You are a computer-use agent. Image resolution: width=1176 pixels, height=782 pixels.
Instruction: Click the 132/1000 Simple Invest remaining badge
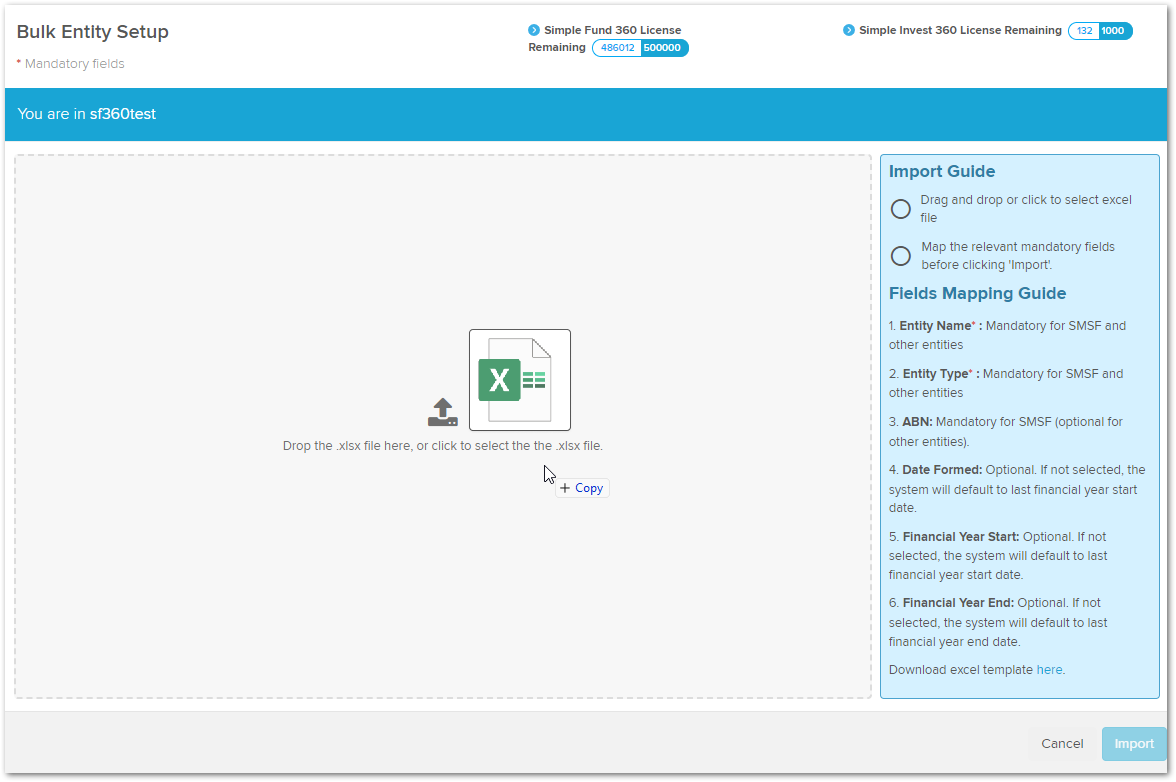click(x=1100, y=30)
